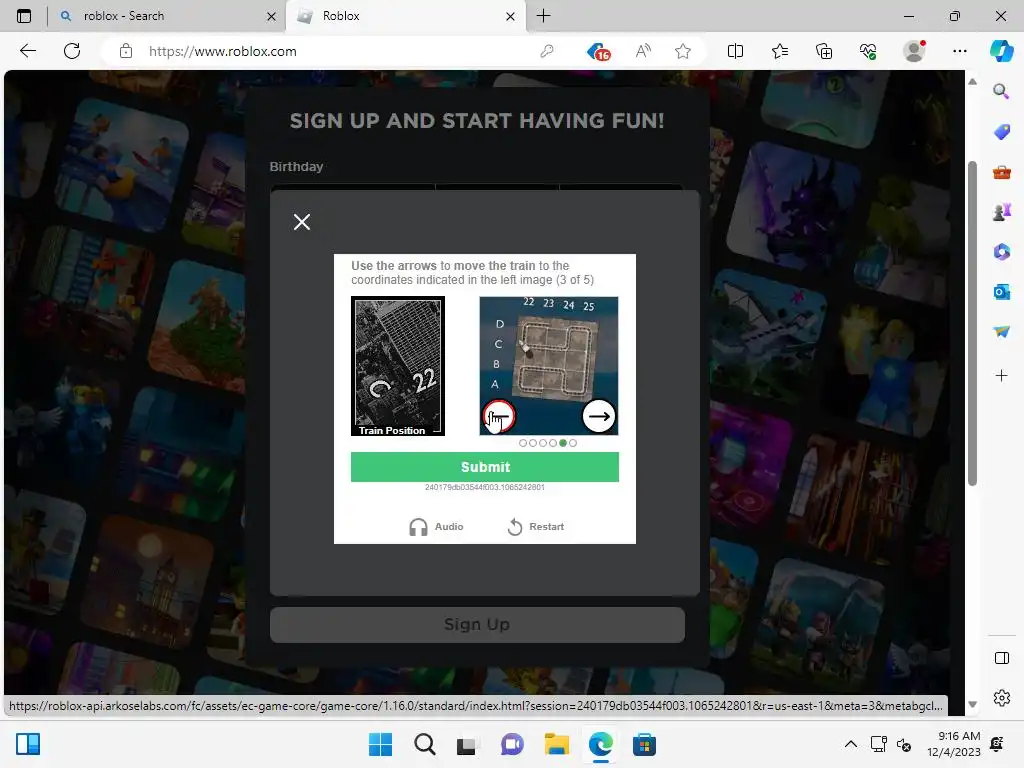The width and height of the screenshot is (1024, 768).
Task: Open sidebar settings gear
Action: (1001, 698)
